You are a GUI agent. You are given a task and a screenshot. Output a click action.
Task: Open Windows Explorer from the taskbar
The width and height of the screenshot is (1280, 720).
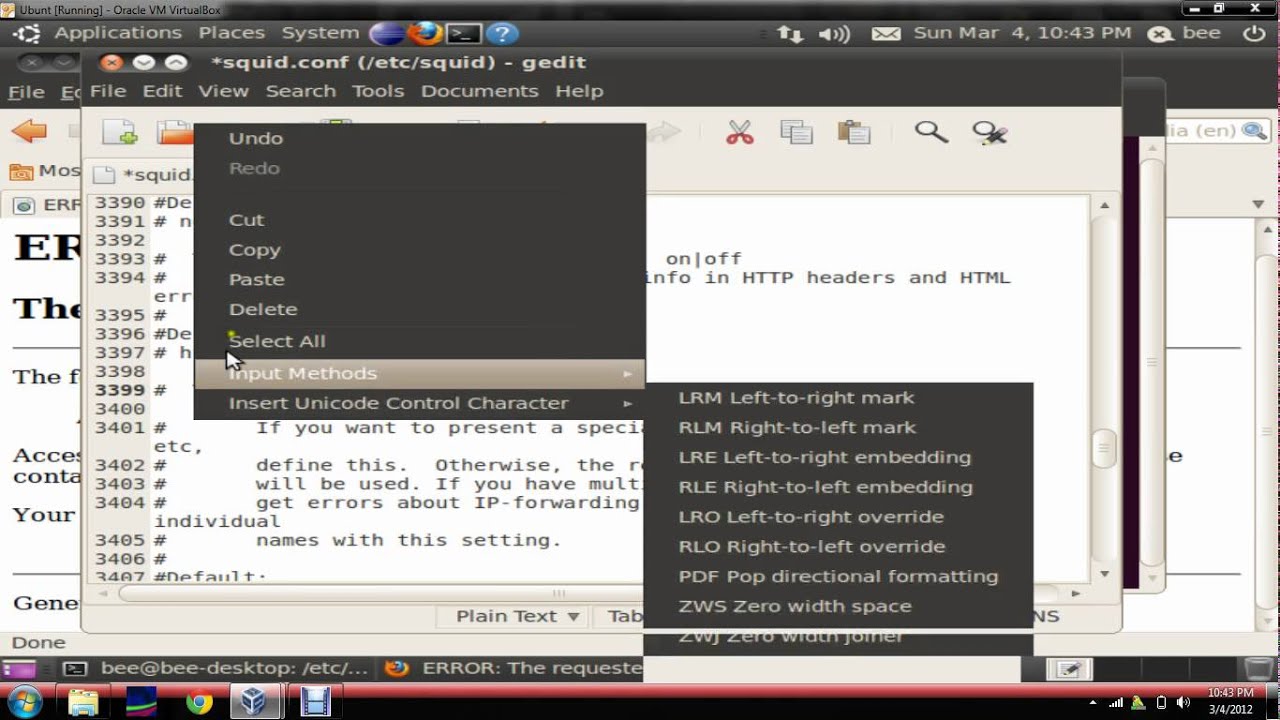84,702
